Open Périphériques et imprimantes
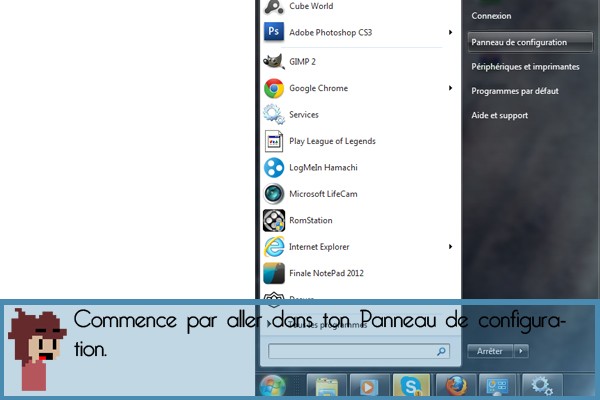 coord(525,67)
